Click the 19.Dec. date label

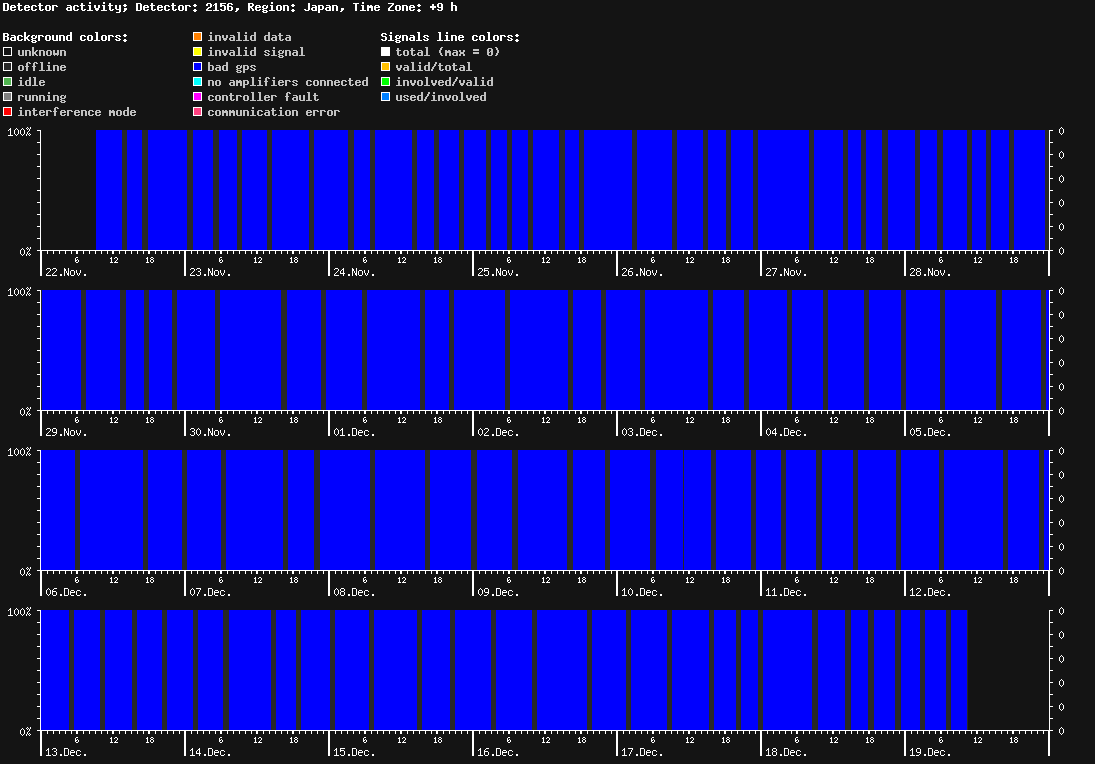click(930, 752)
